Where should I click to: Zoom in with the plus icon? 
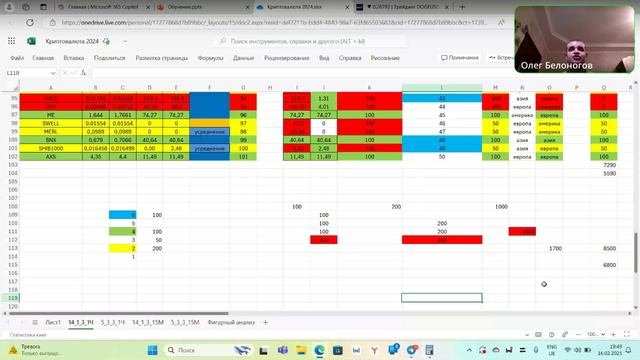pos(613,334)
